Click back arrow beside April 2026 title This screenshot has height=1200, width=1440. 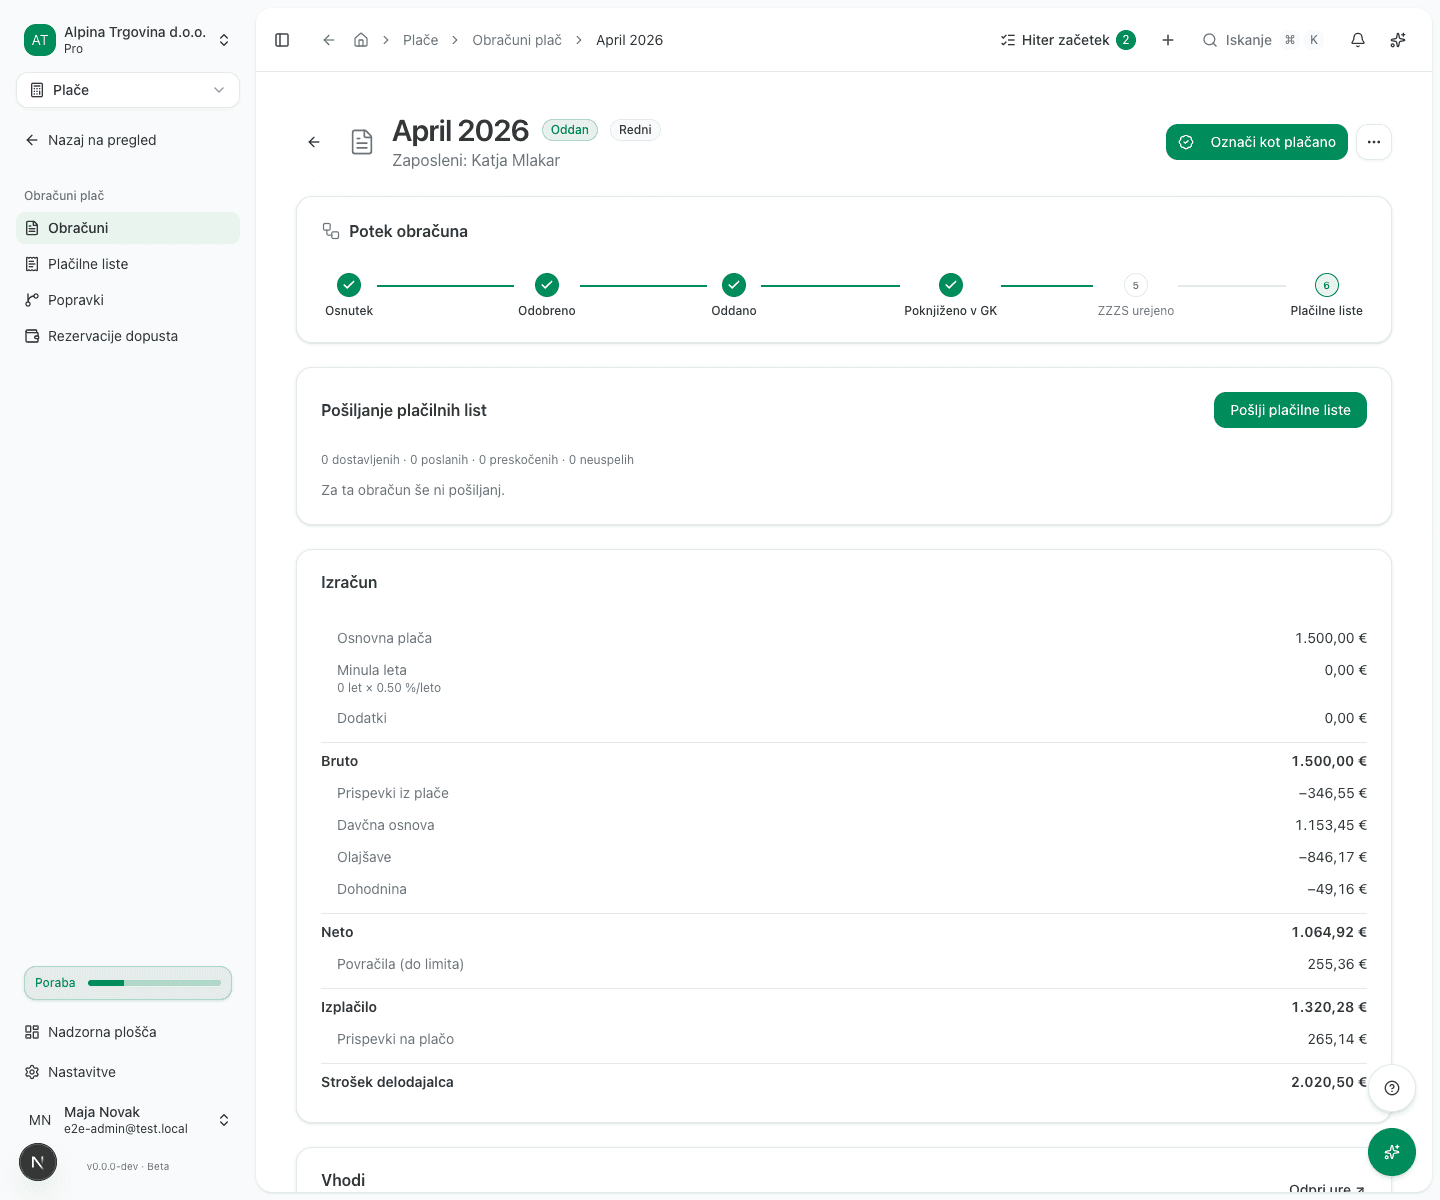coord(314,142)
